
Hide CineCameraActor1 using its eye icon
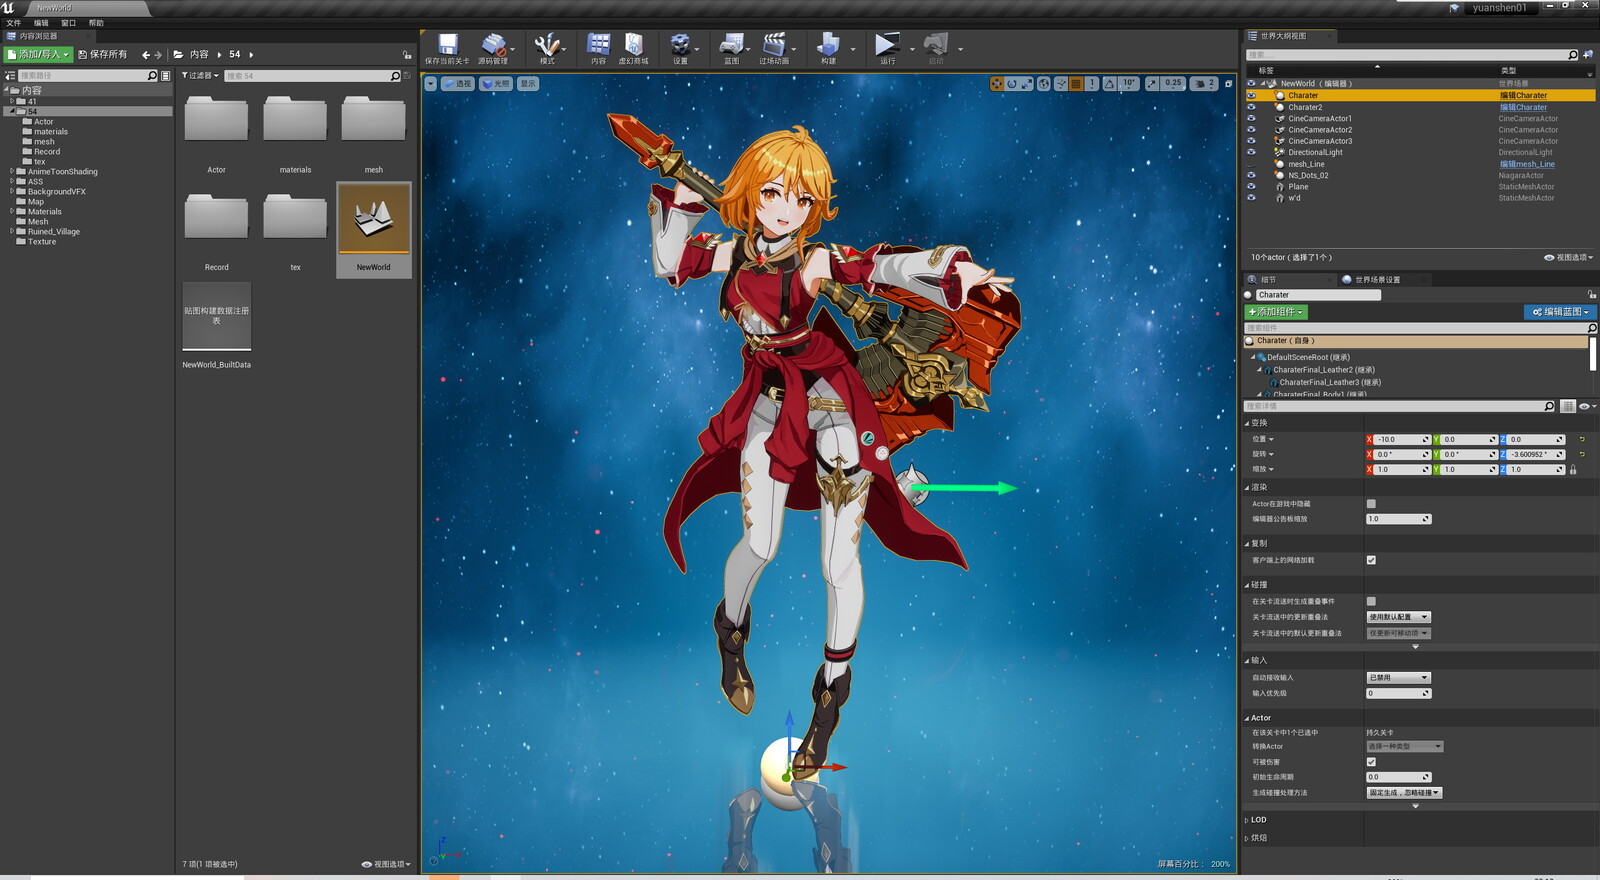click(1251, 118)
